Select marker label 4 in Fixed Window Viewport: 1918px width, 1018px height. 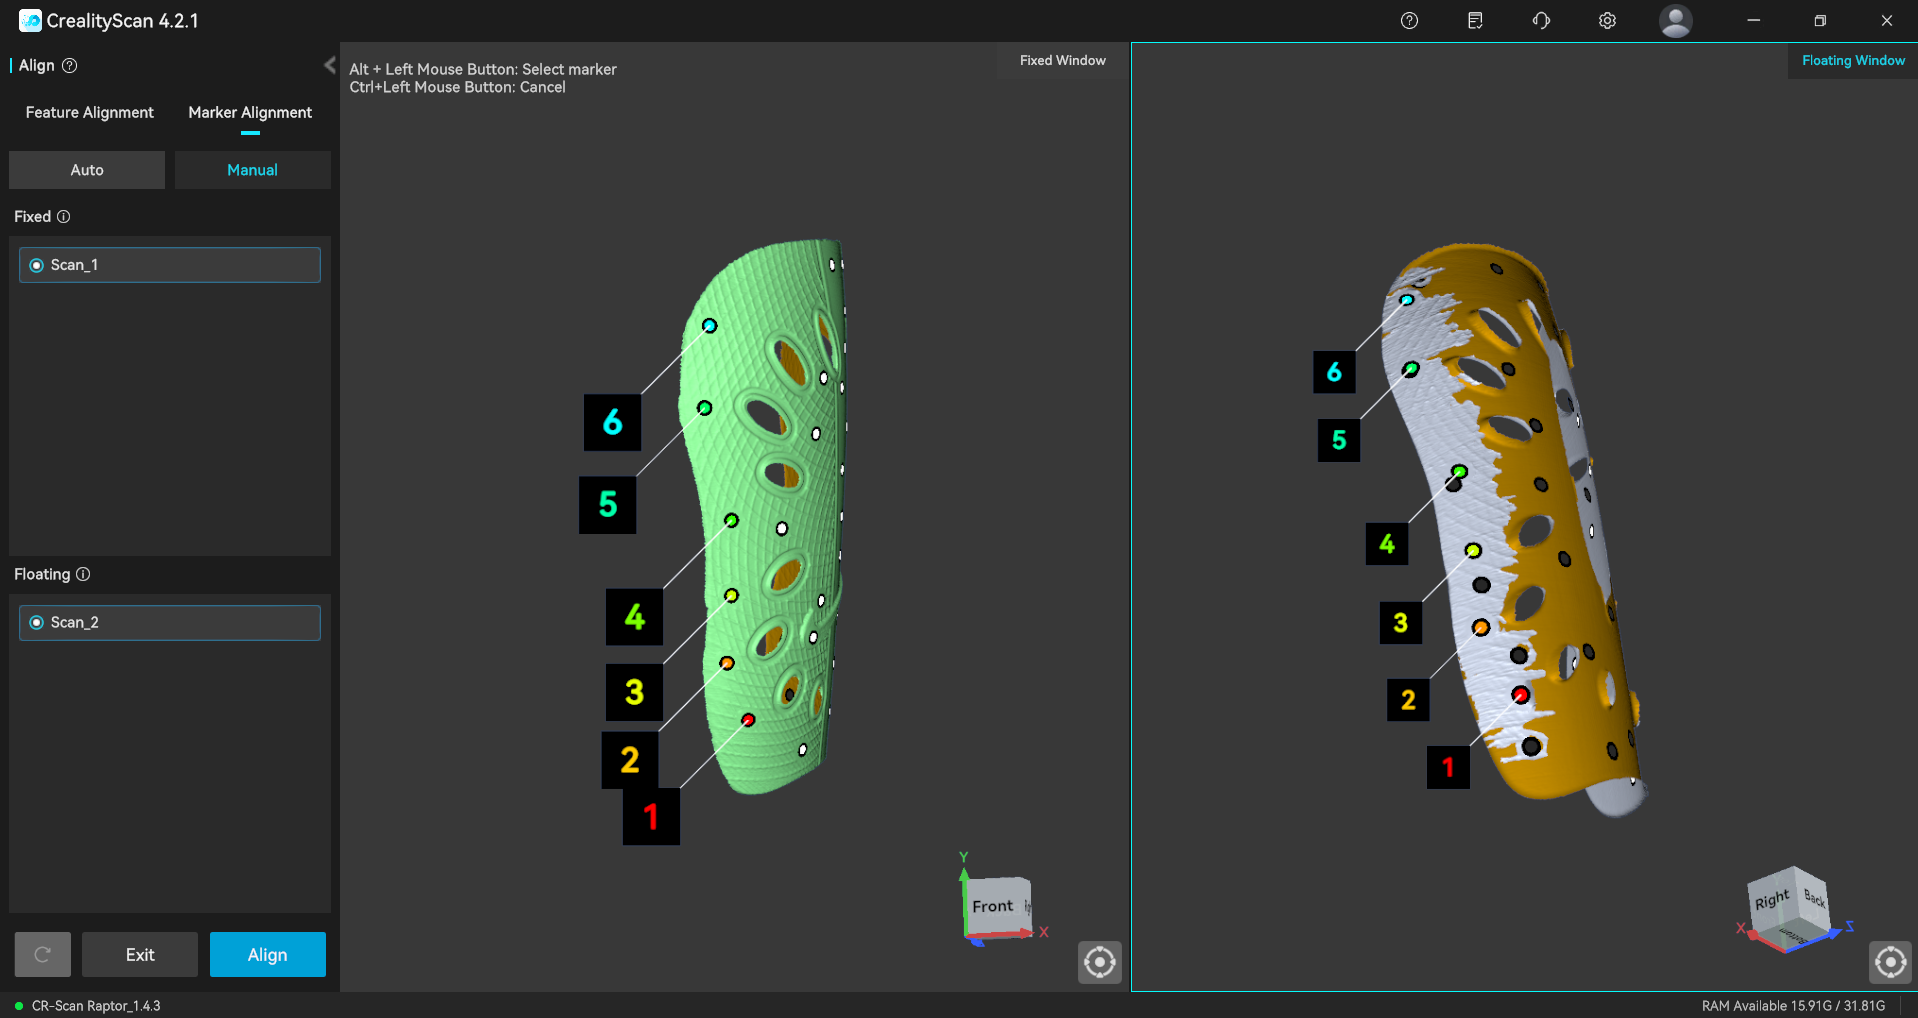pyautogui.click(x=634, y=617)
